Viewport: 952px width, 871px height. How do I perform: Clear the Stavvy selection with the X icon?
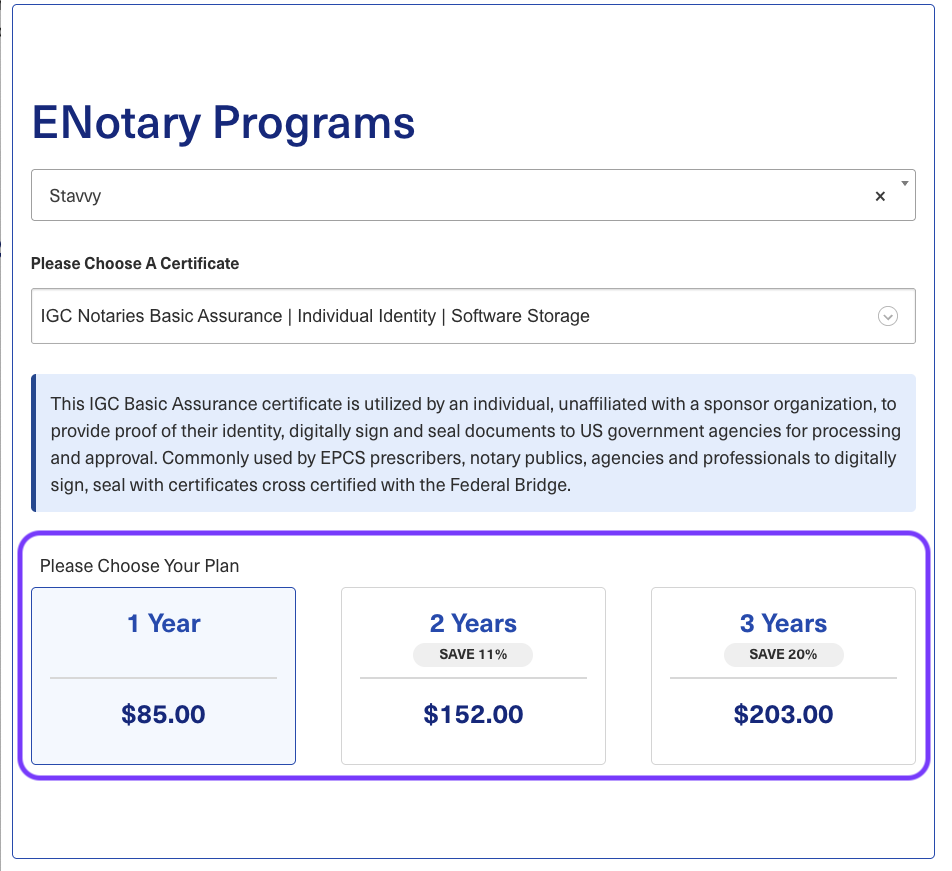click(x=880, y=197)
